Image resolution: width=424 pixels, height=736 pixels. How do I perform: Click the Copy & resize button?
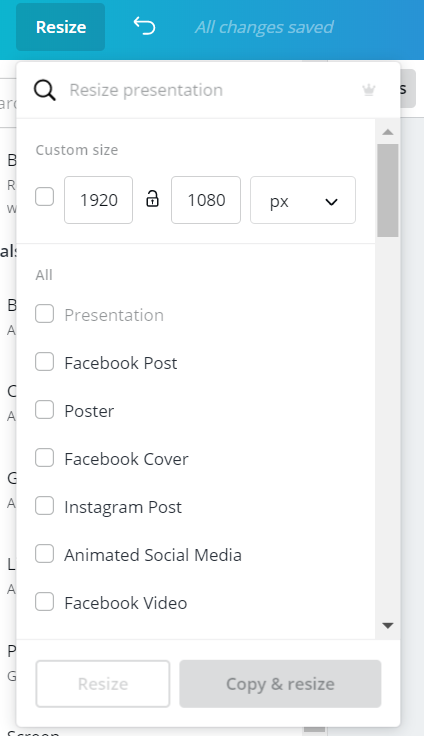pos(280,684)
